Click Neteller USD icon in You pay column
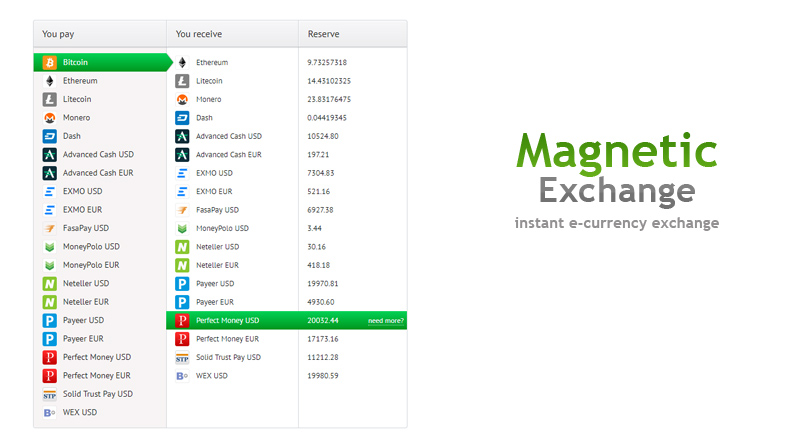 [x=49, y=283]
